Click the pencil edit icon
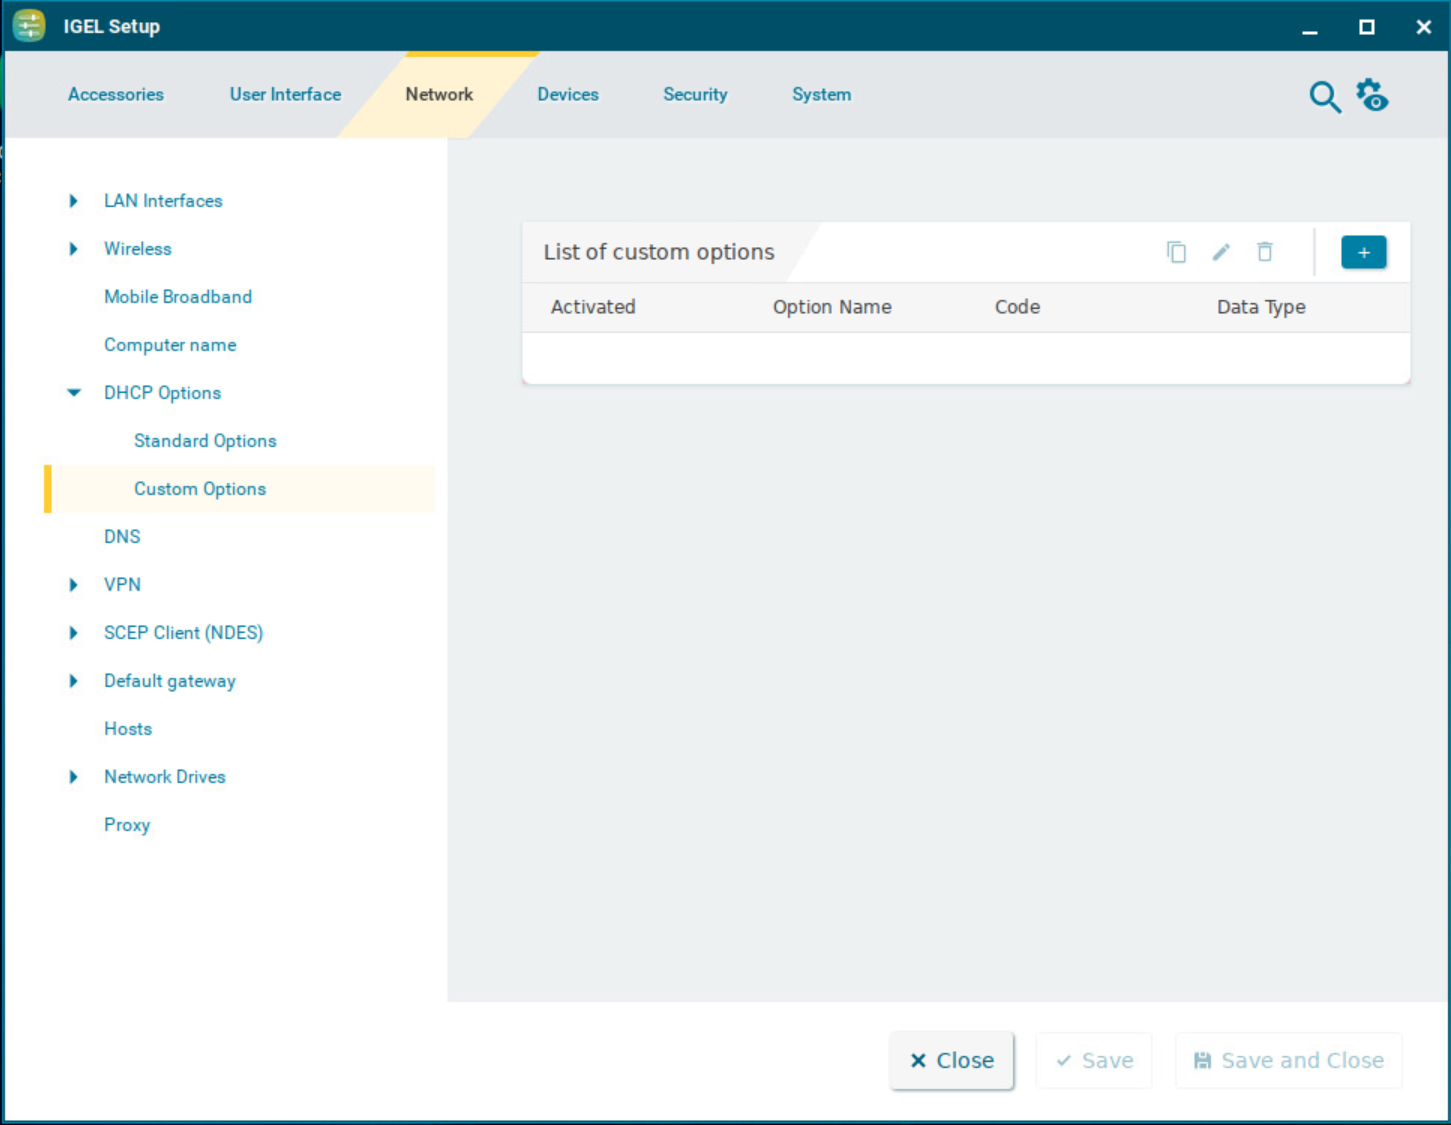Screen dimensions: 1451x1125 pos(1220,252)
